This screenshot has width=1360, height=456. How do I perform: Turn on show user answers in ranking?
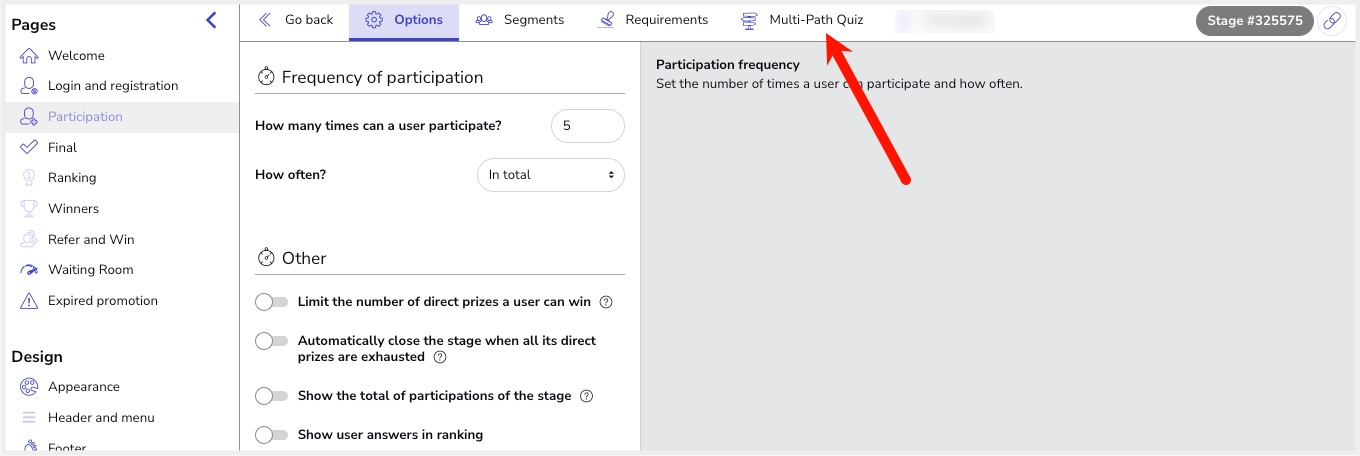(271, 435)
